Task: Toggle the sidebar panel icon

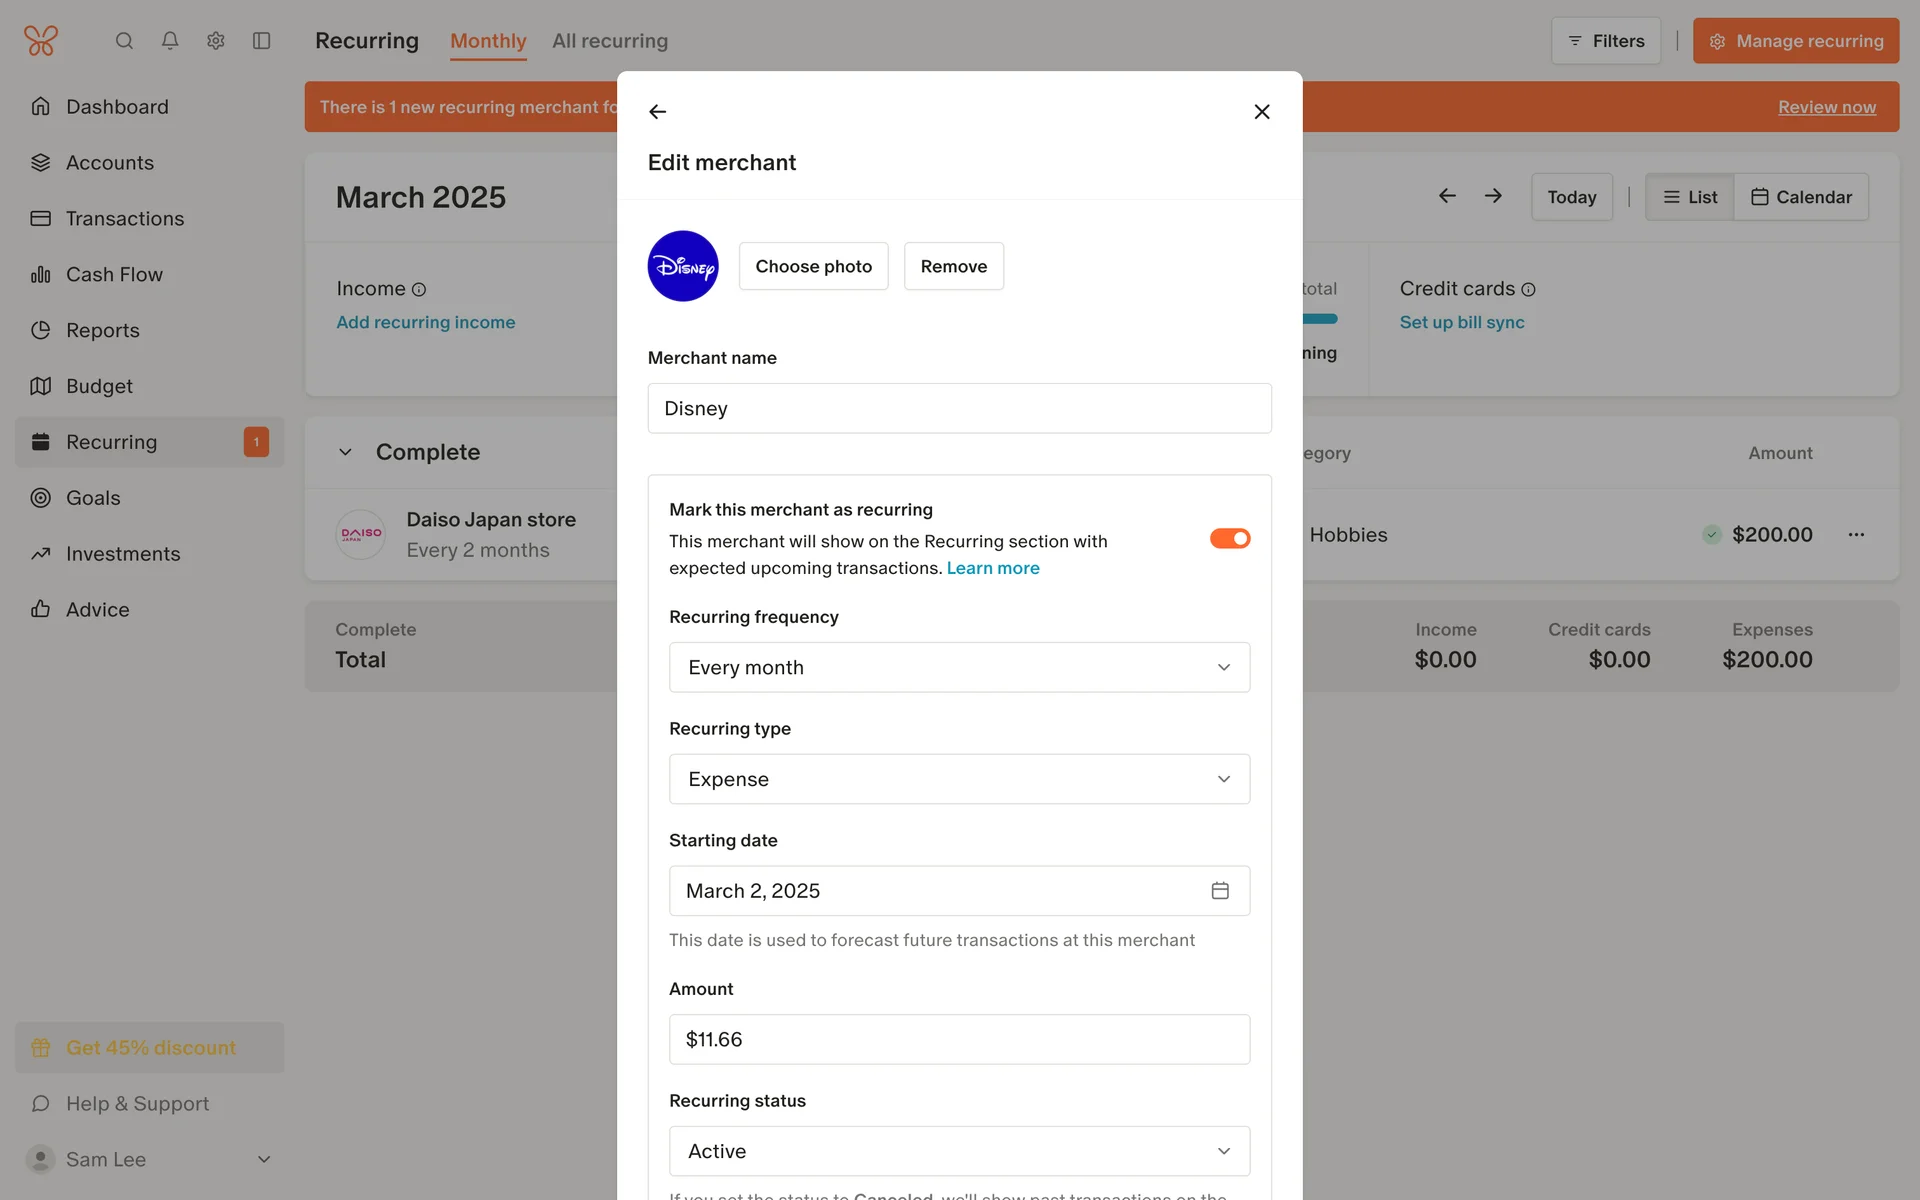Action: click(262, 41)
